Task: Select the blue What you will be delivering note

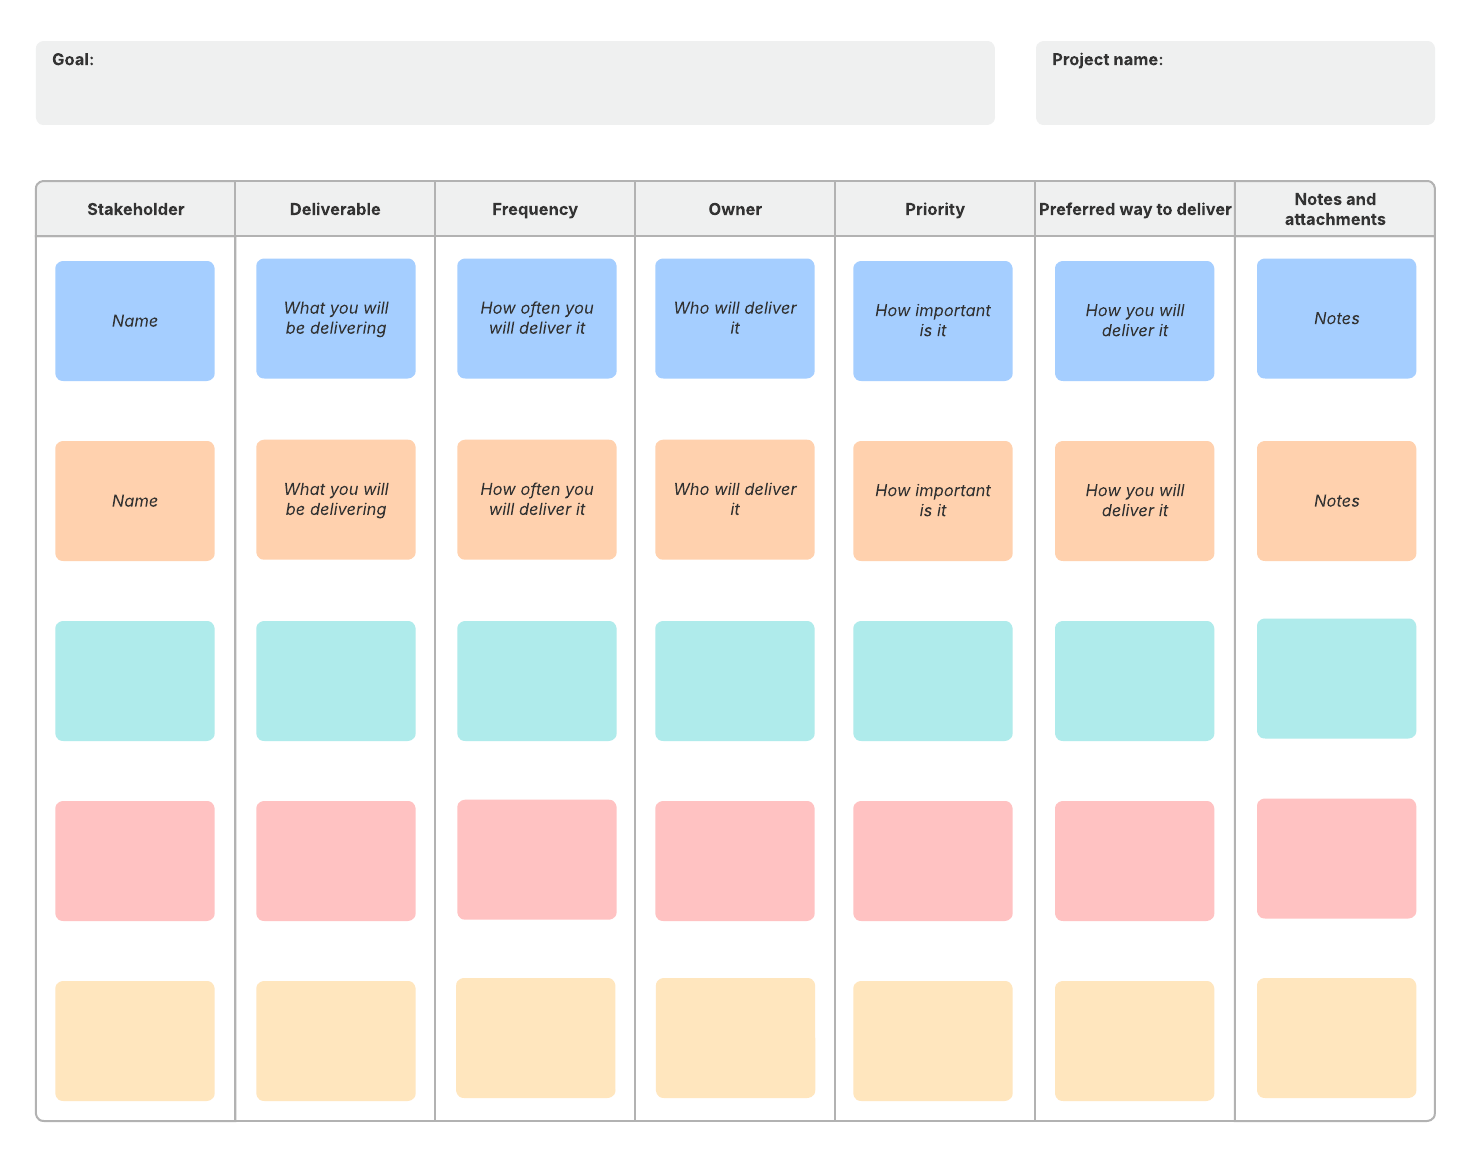Action: coord(336,318)
